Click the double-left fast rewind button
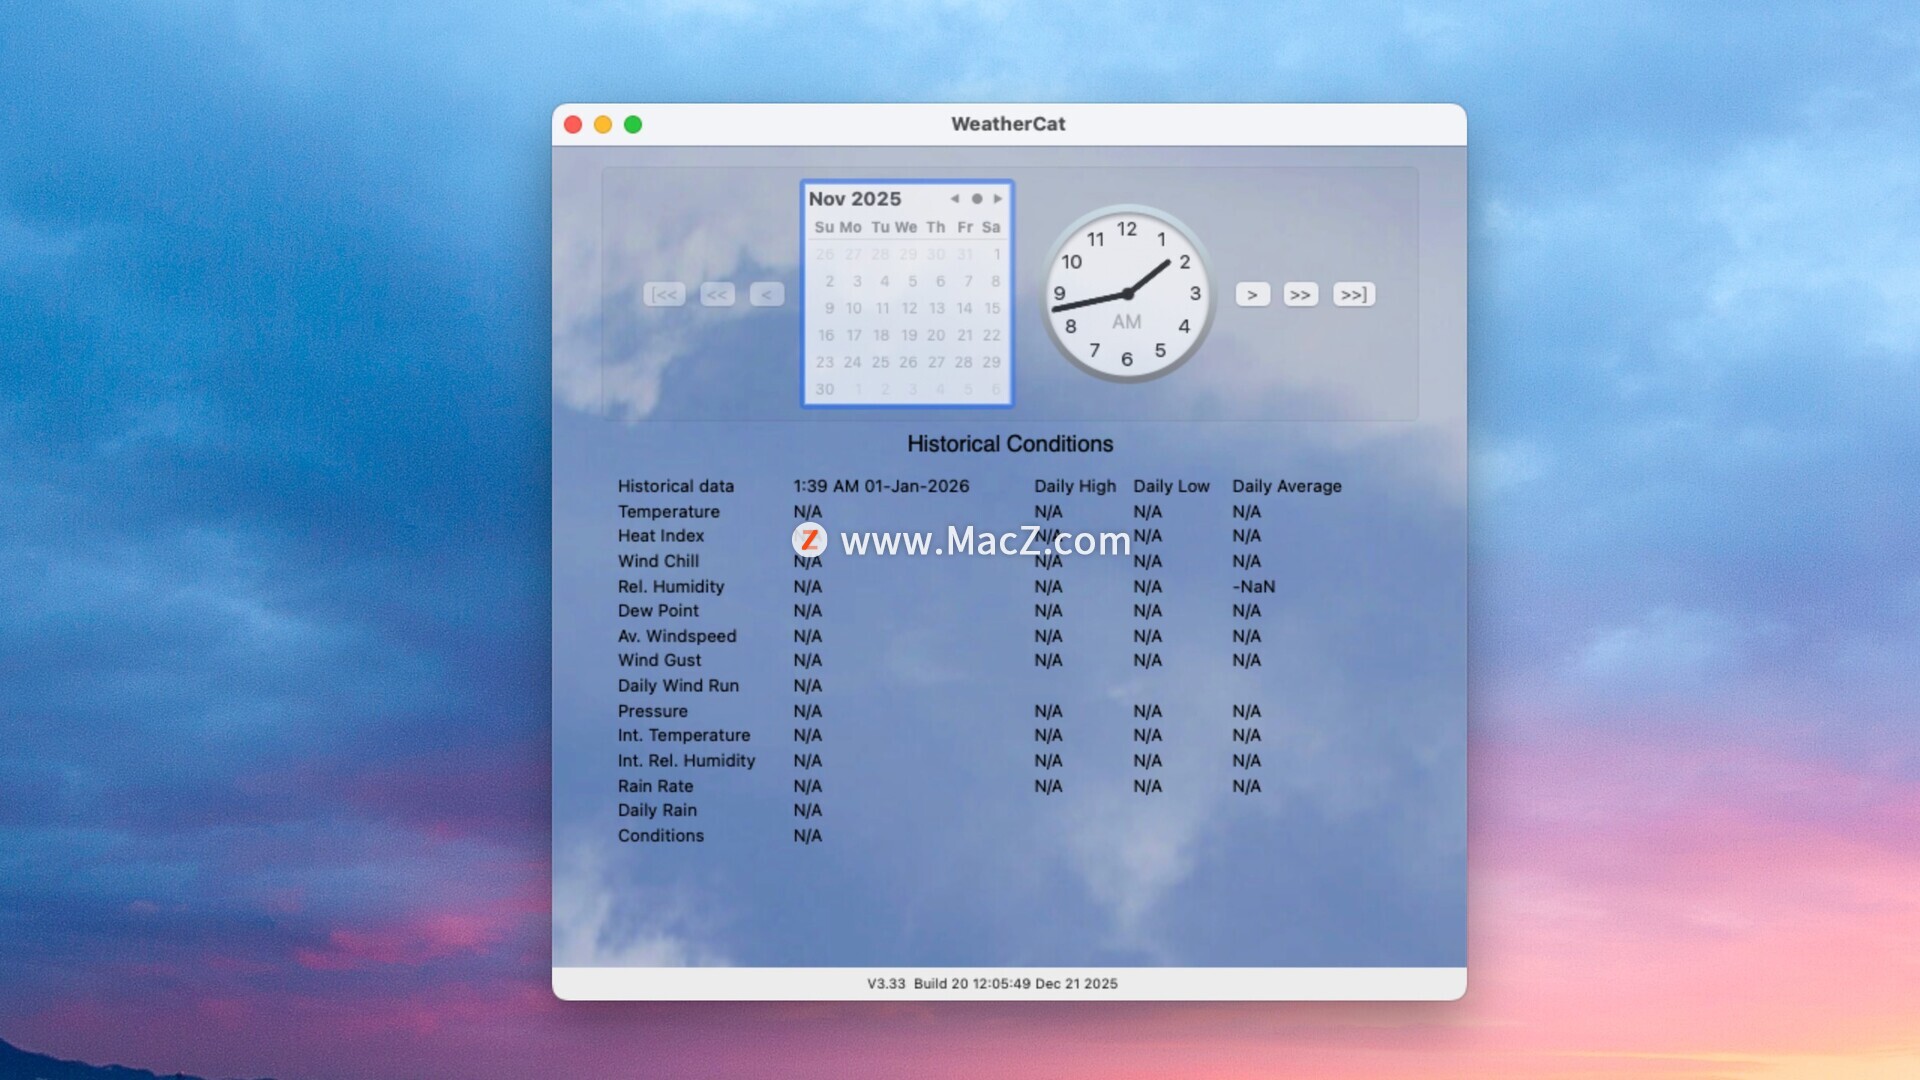 tap(717, 294)
